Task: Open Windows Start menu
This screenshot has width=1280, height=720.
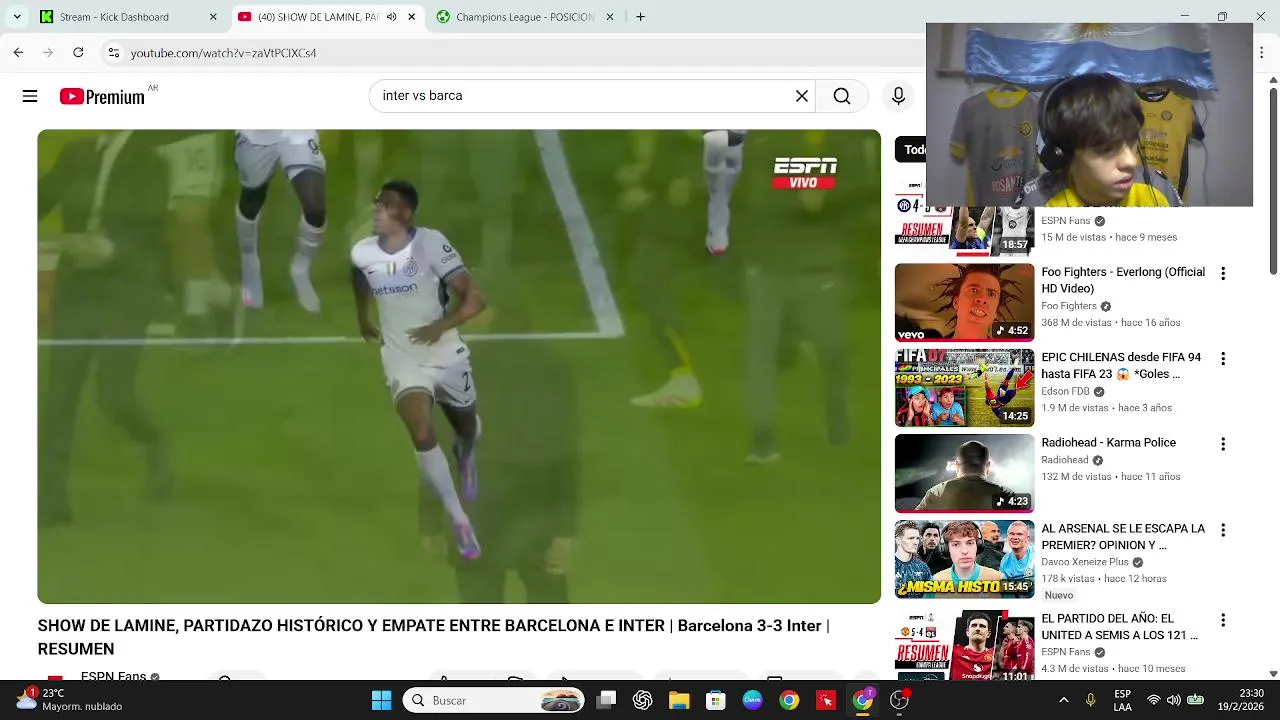Action: (x=381, y=700)
